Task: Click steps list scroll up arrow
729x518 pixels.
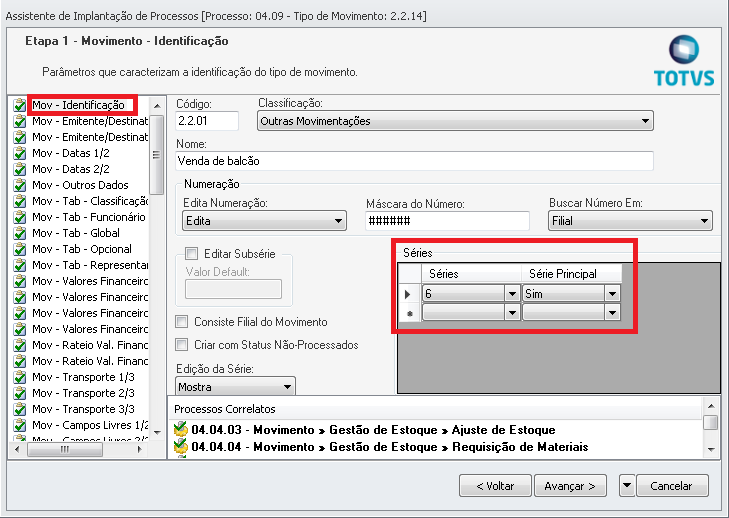Action: click(x=157, y=106)
